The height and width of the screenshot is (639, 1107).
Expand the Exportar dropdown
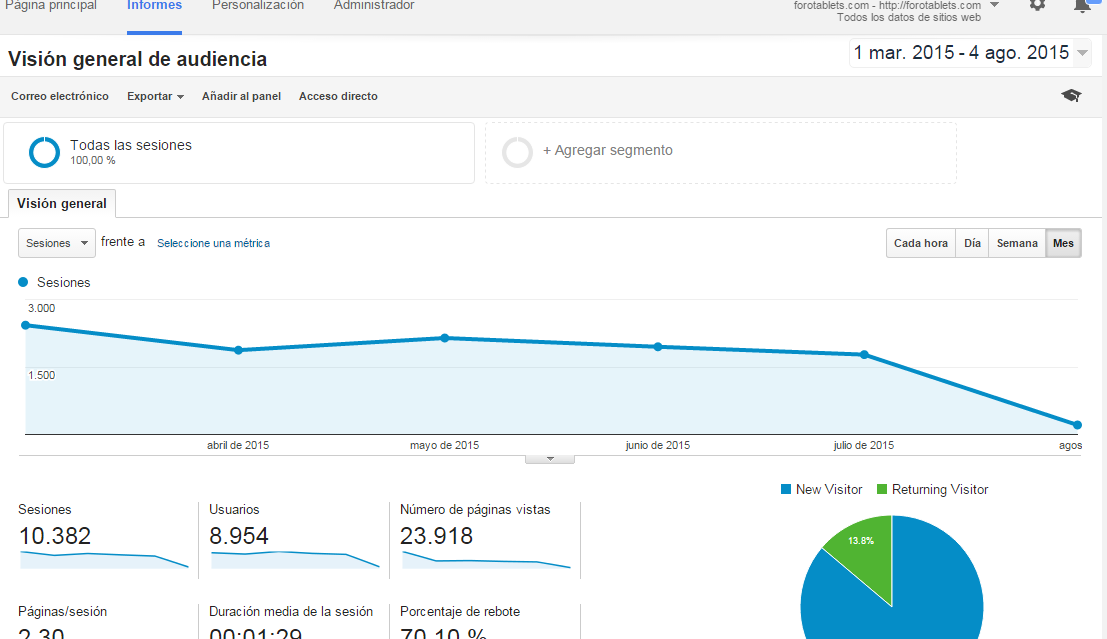(x=155, y=96)
